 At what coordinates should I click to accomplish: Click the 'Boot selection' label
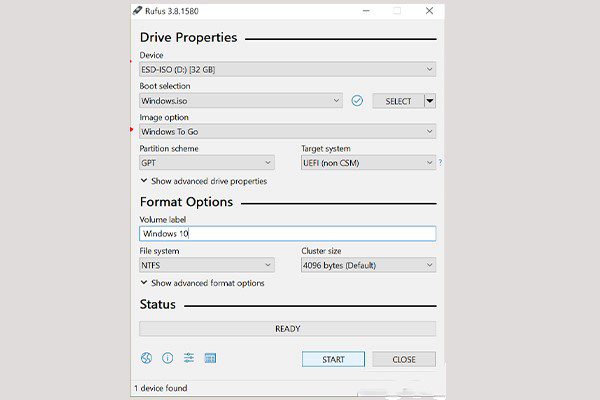[165, 86]
